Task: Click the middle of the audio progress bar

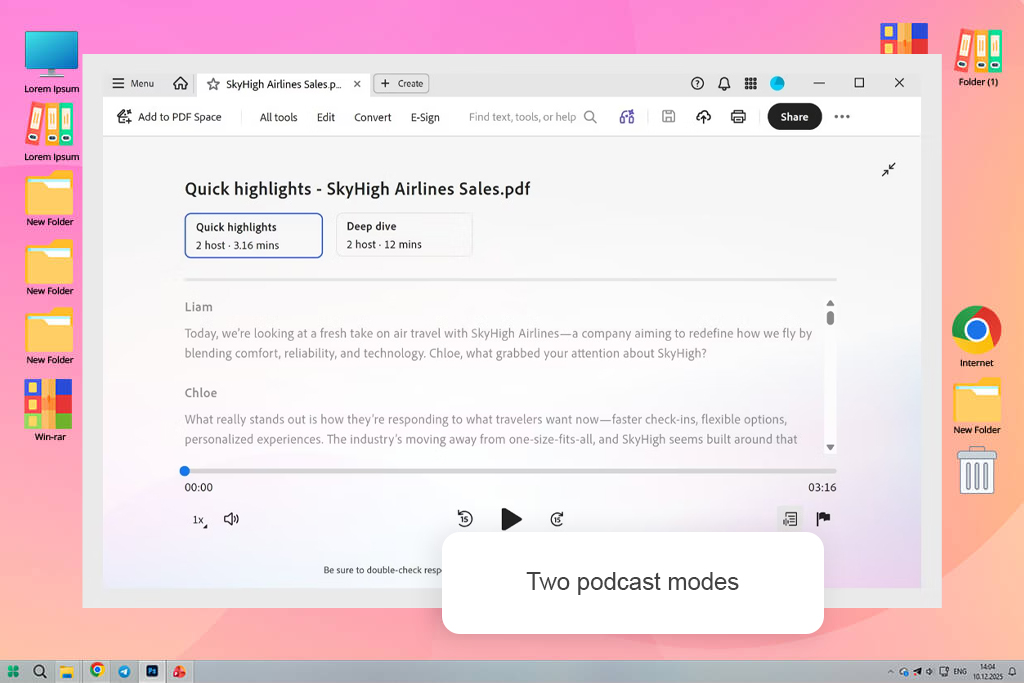Action: [510, 471]
